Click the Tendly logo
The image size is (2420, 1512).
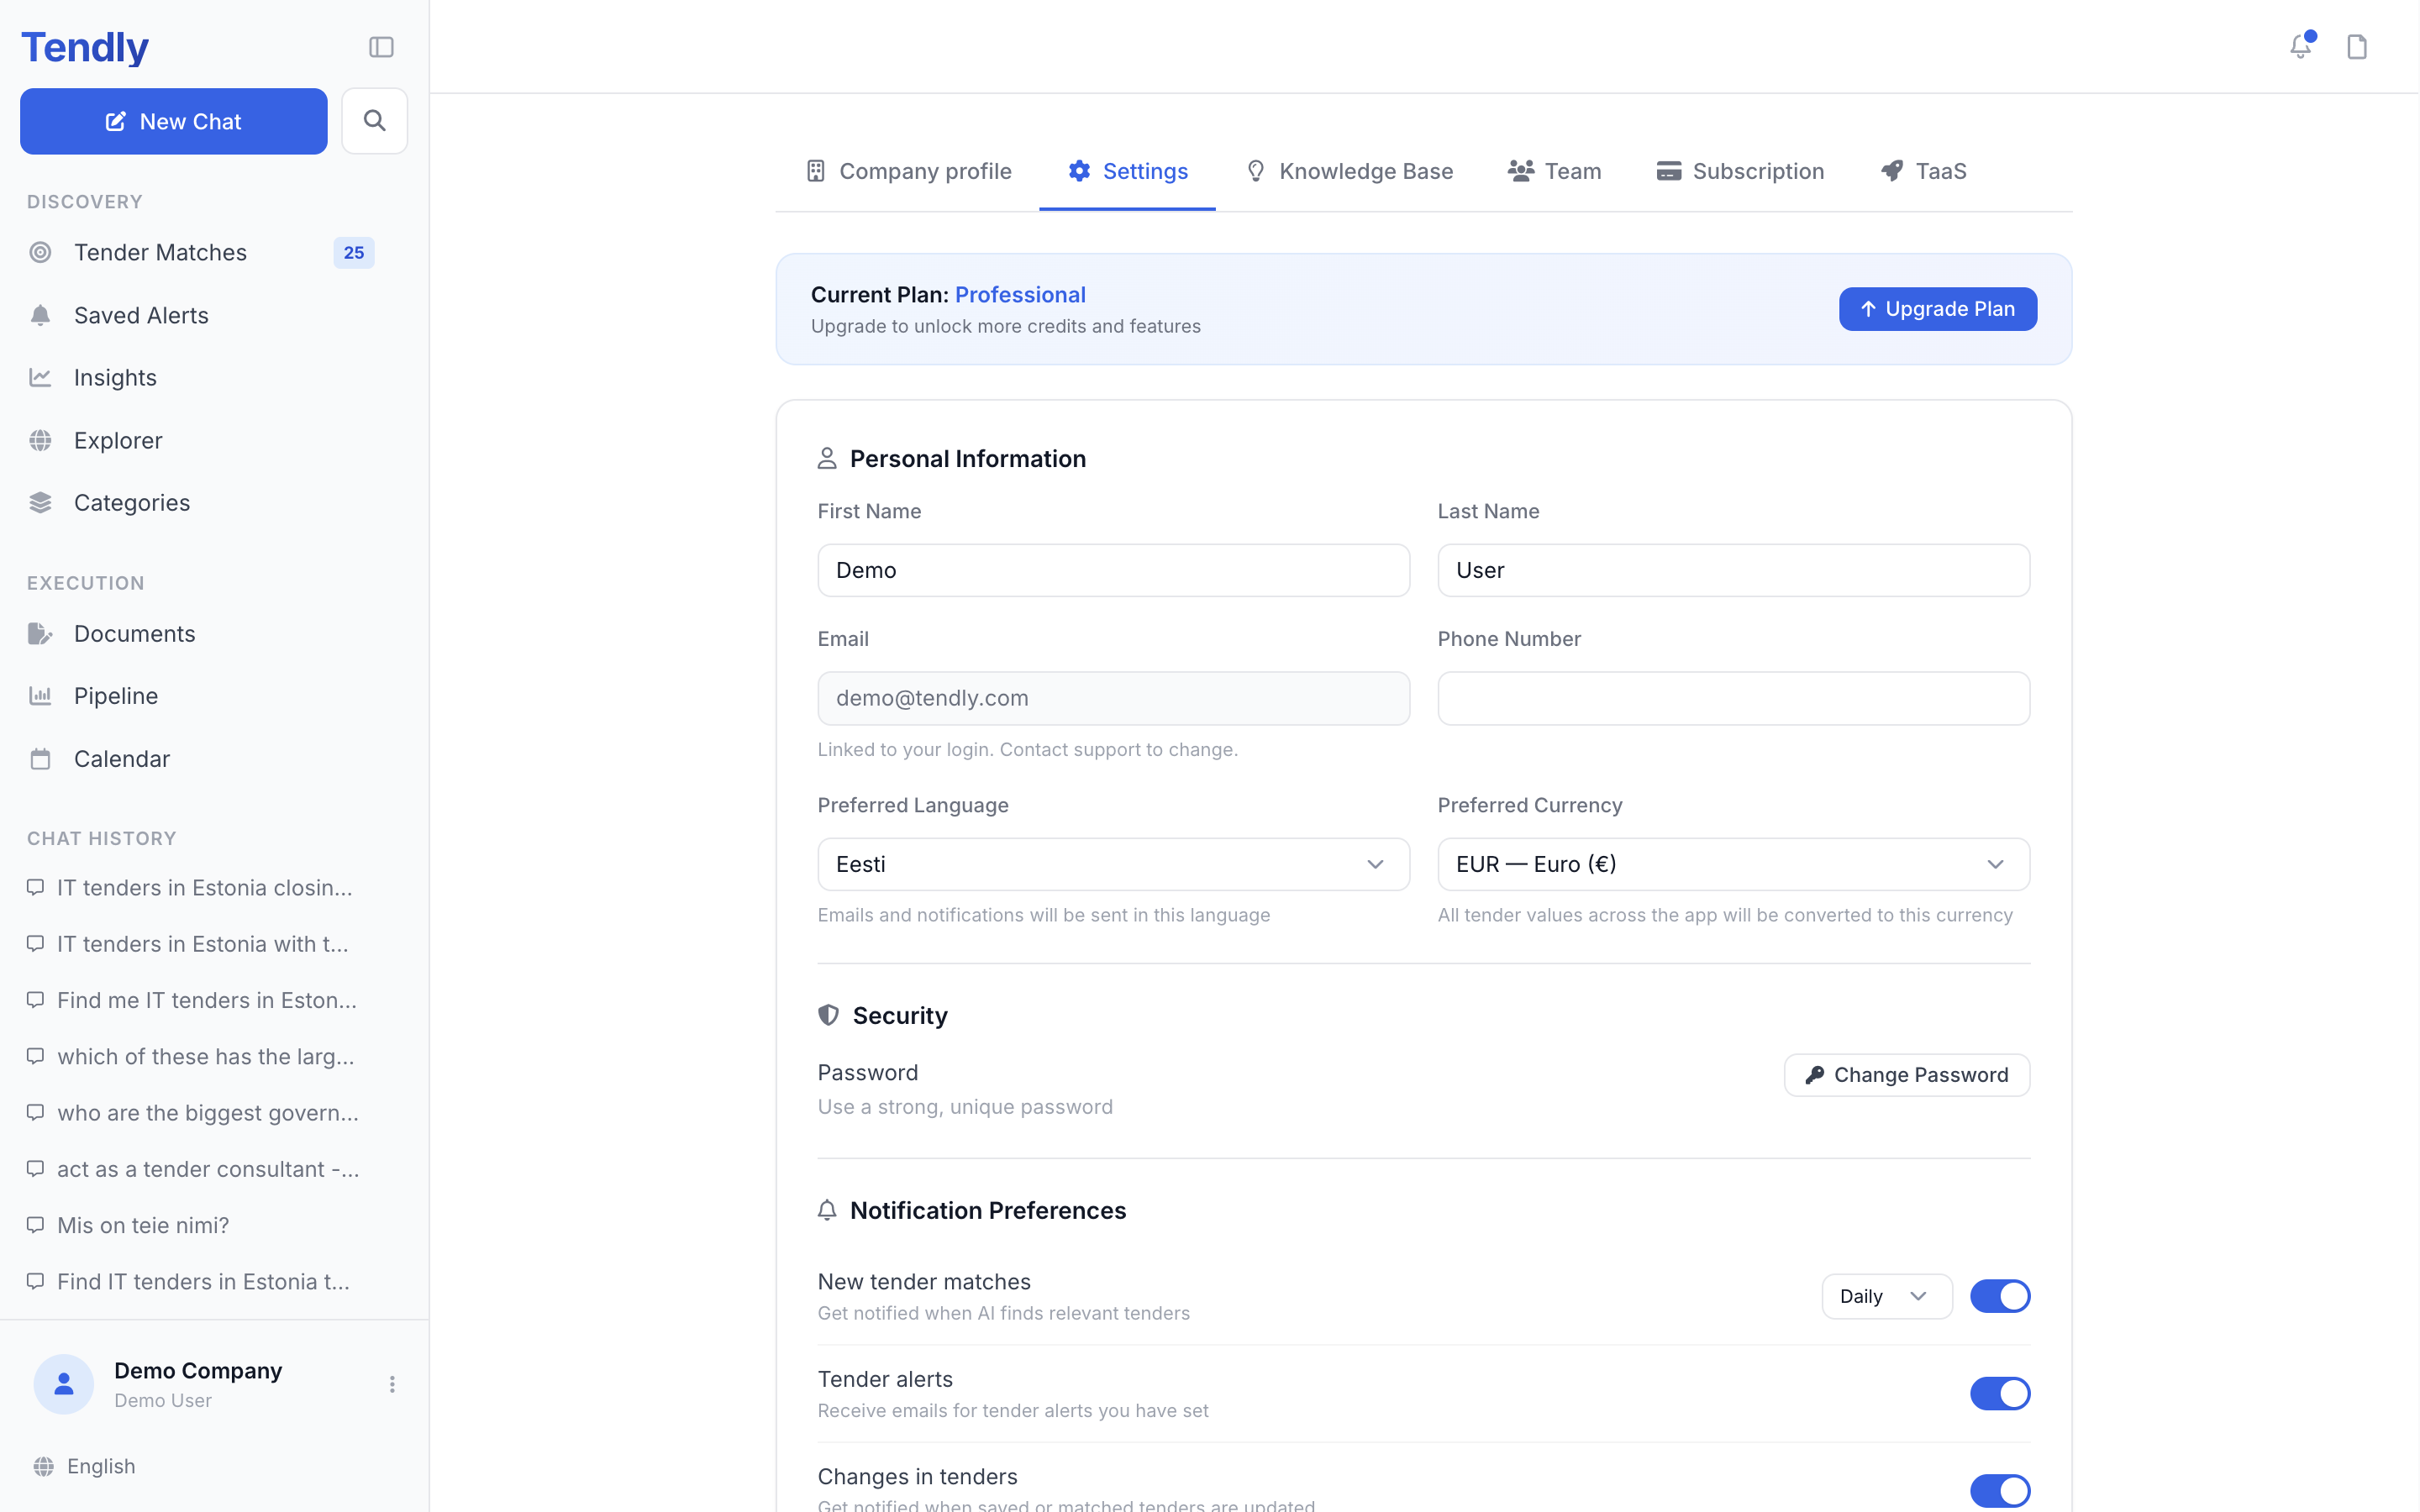(85, 47)
